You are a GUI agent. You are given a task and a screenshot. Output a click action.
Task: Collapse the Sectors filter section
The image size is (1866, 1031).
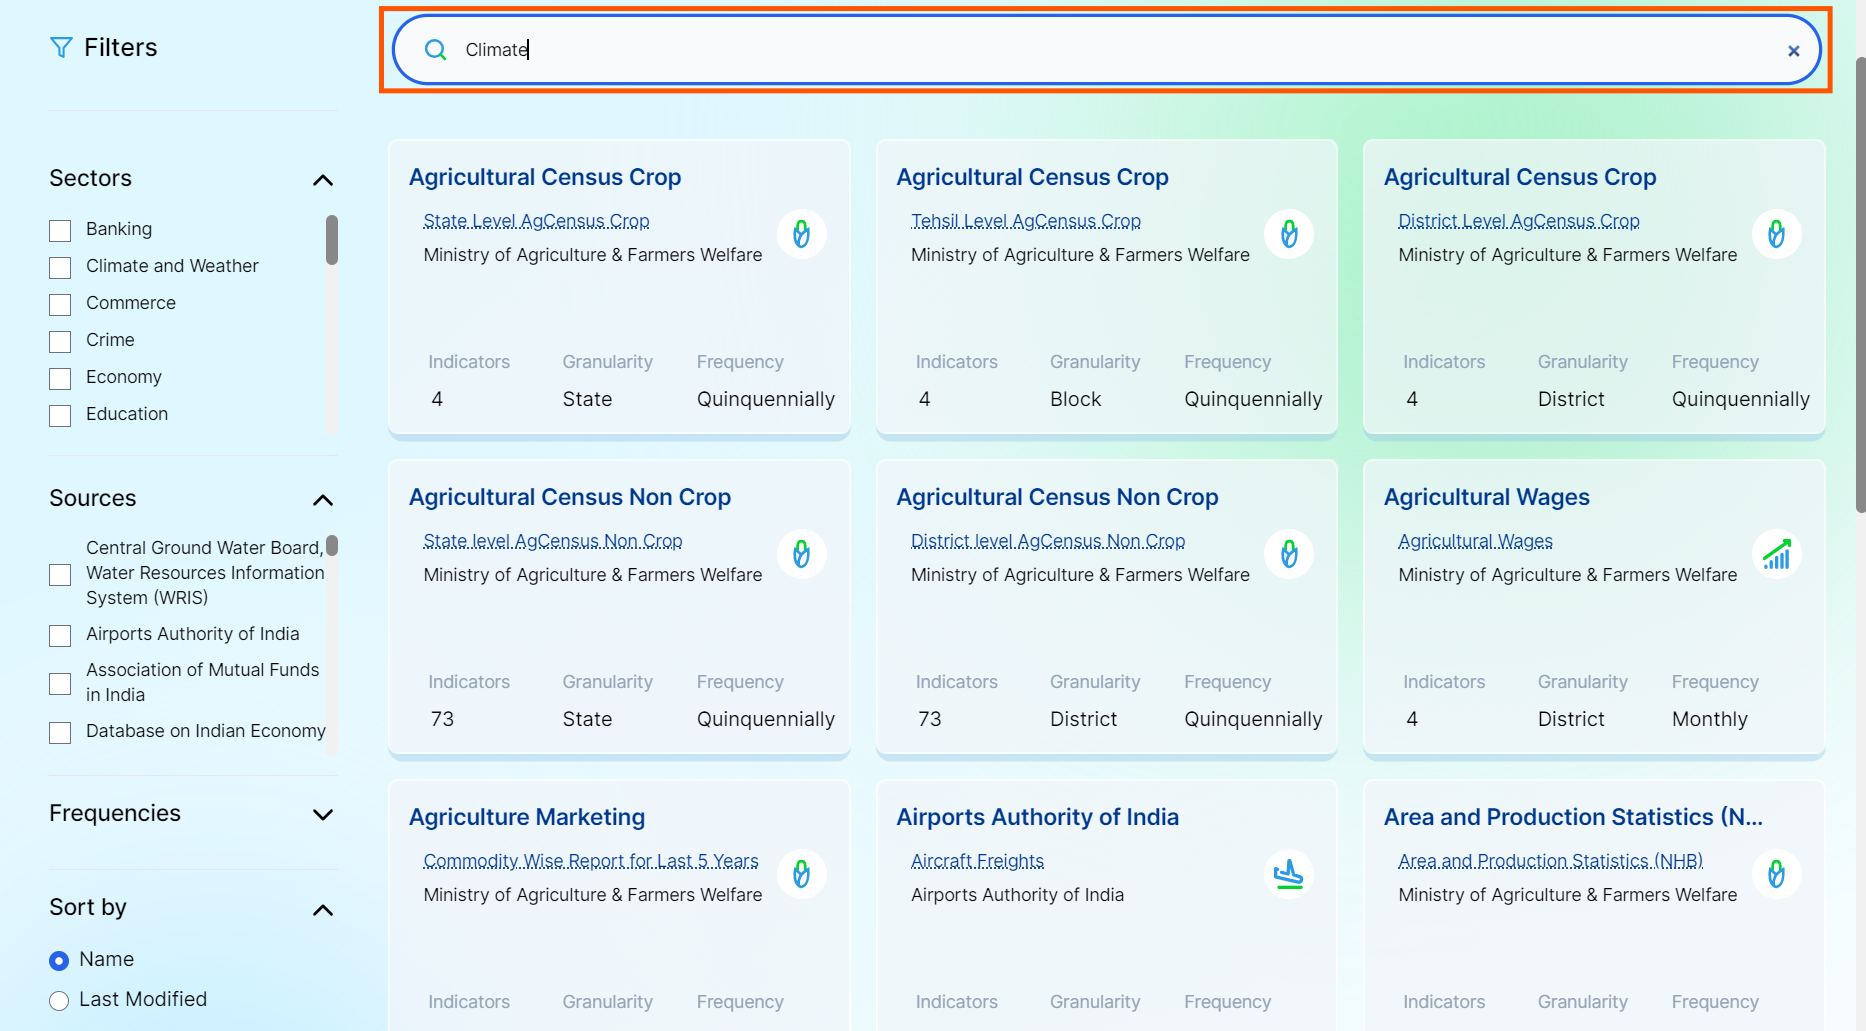[322, 180]
